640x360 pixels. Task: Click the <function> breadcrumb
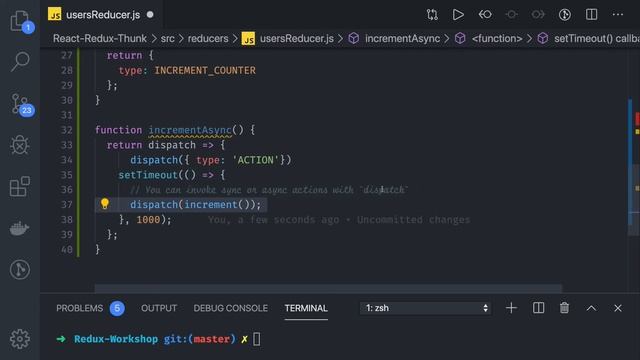click(x=497, y=38)
